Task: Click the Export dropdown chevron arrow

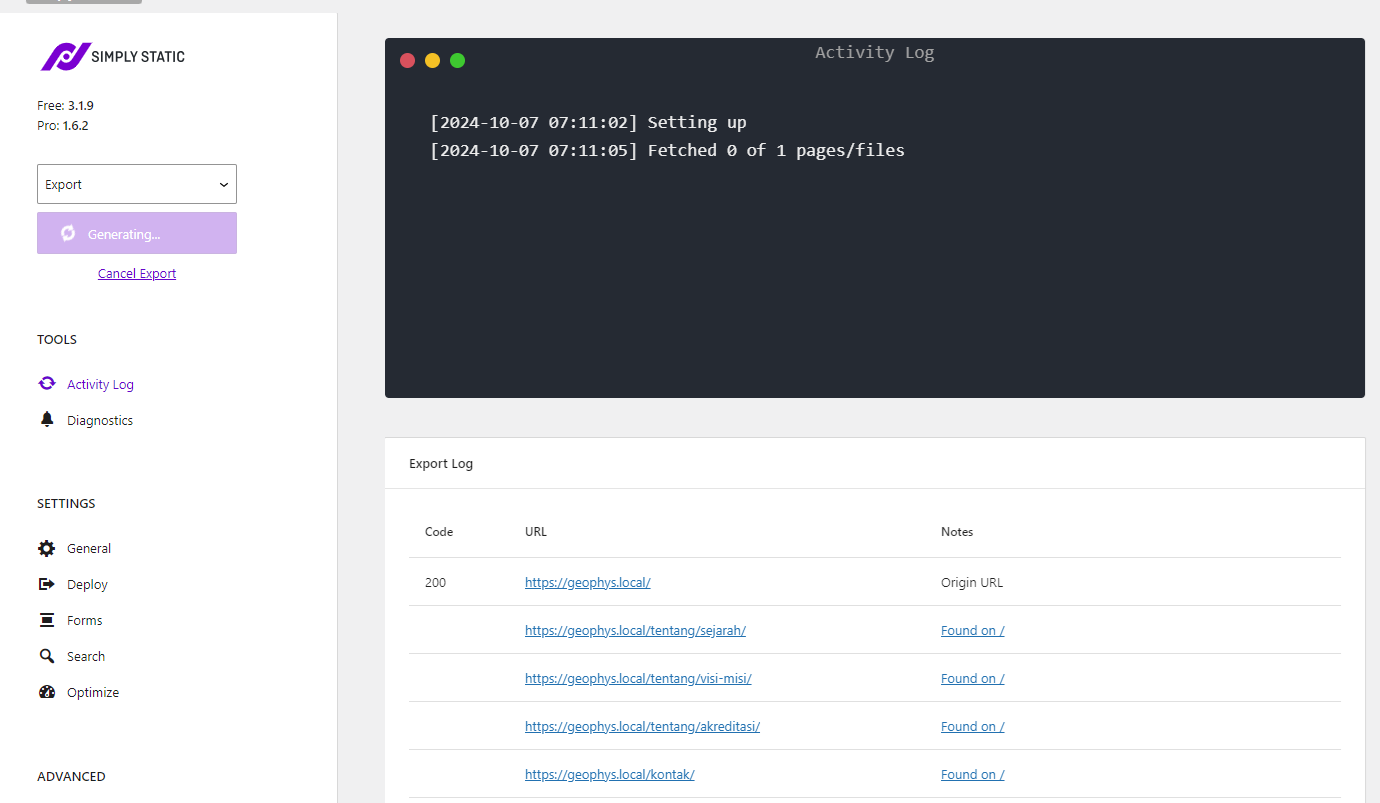Action: (x=223, y=185)
